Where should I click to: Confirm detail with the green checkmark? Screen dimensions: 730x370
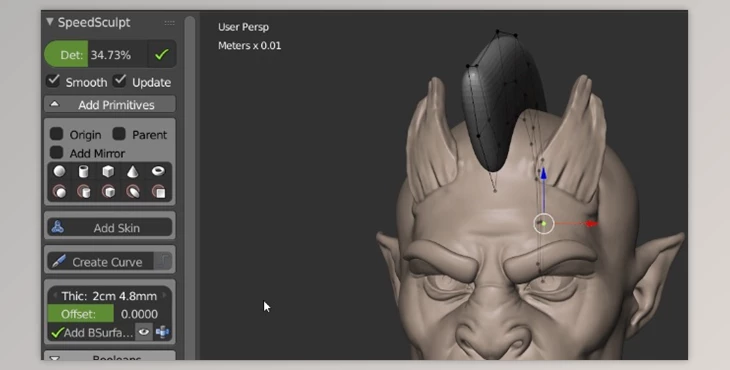(162, 54)
